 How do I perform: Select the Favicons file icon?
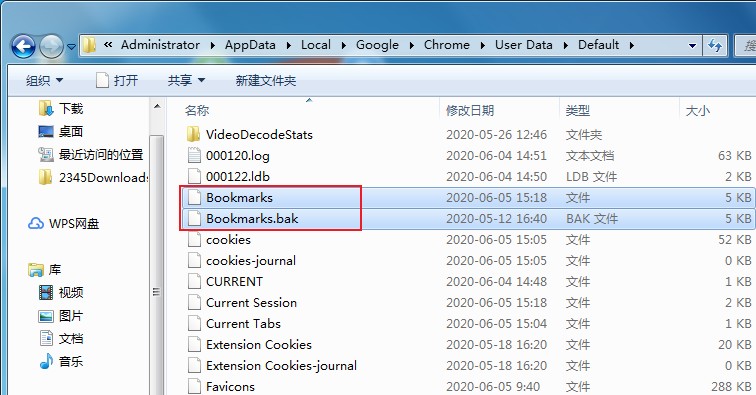[194, 386]
